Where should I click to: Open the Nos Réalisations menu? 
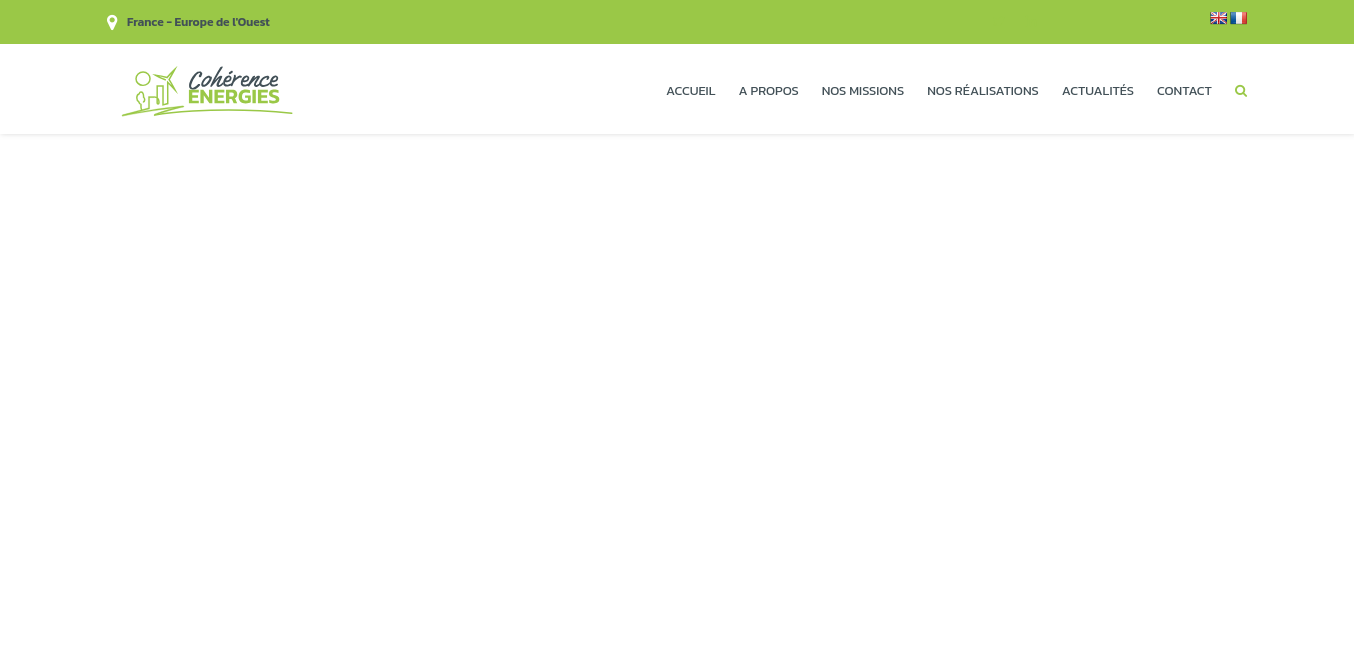pyautogui.click(x=983, y=91)
